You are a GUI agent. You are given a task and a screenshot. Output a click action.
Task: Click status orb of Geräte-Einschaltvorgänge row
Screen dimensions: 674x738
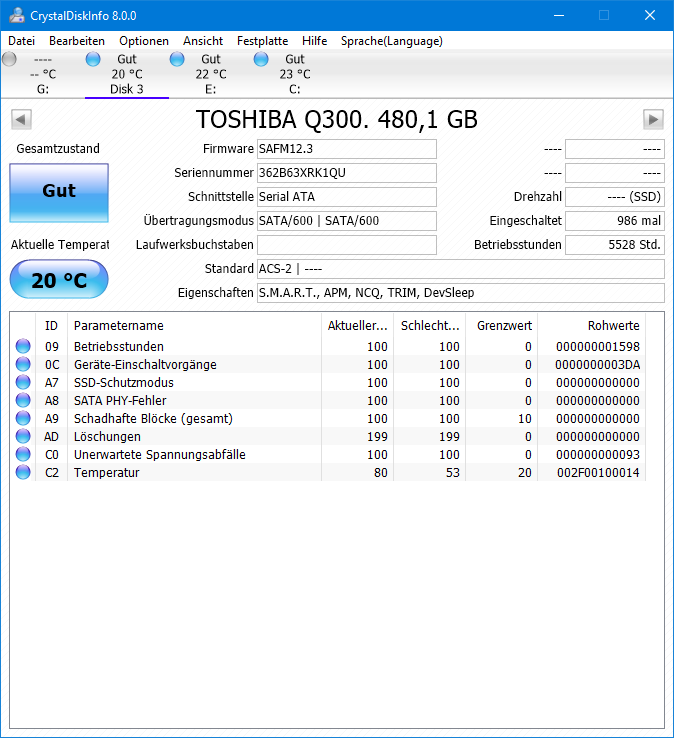coord(23,364)
